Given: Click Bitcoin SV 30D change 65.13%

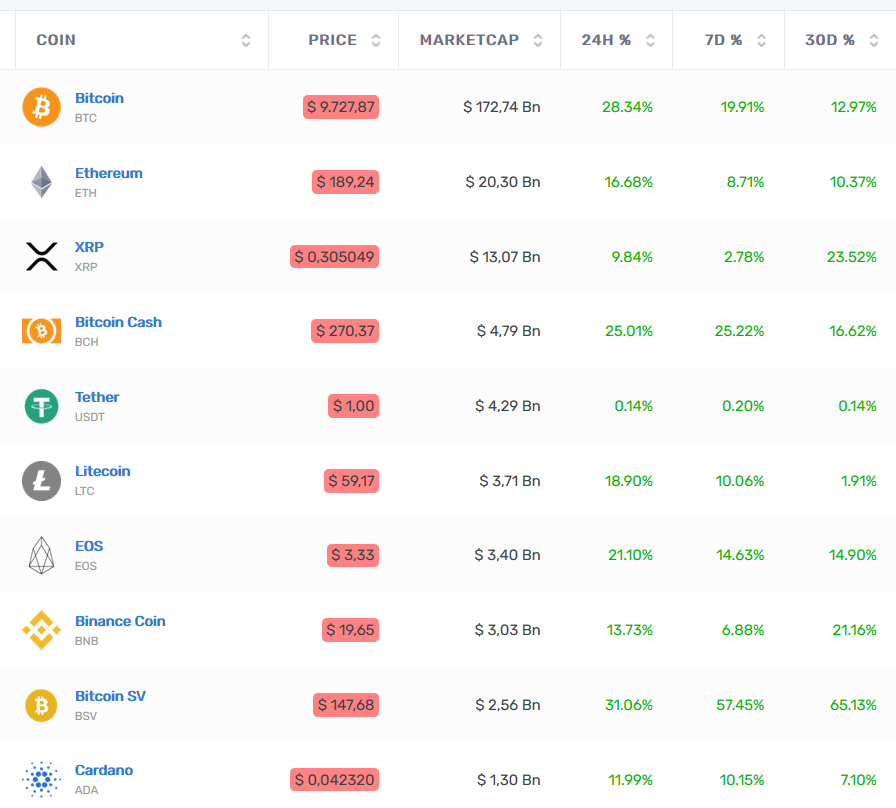Looking at the screenshot, I should tap(853, 705).
